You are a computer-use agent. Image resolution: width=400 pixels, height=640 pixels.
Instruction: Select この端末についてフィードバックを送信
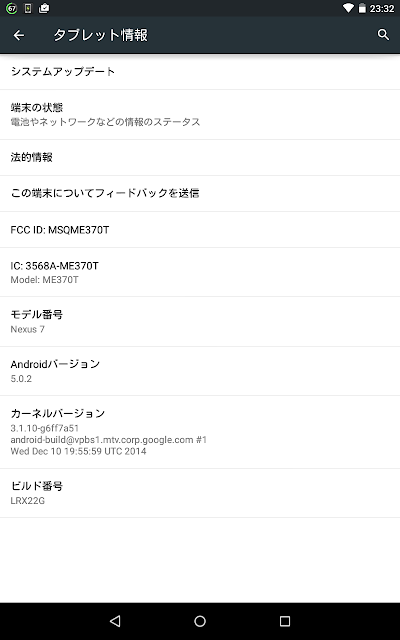pos(200,193)
